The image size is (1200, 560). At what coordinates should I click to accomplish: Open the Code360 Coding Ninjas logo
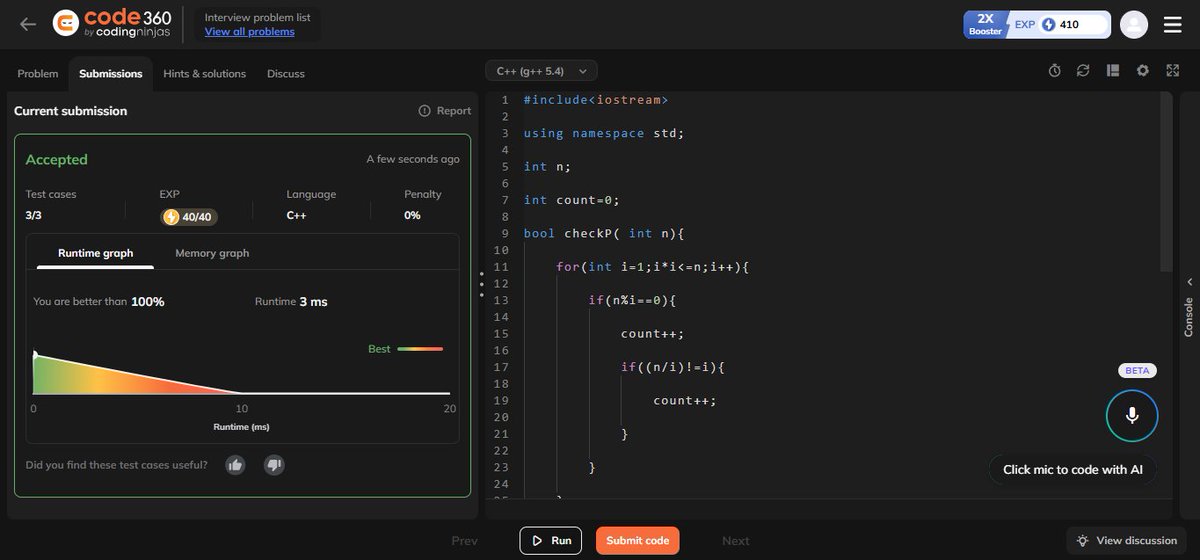(x=111, y=24)
